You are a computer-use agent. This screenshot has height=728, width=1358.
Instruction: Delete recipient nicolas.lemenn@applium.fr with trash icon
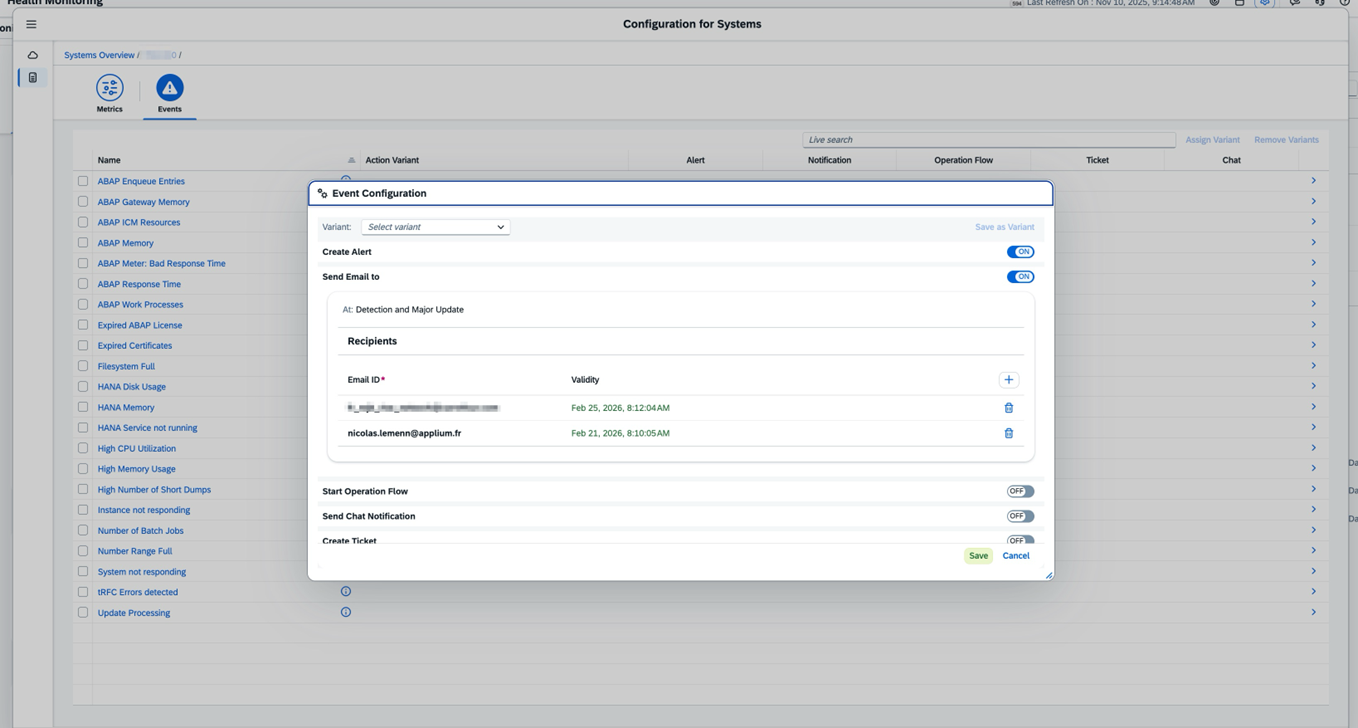pyautogui.click(x=1008, y=434)
